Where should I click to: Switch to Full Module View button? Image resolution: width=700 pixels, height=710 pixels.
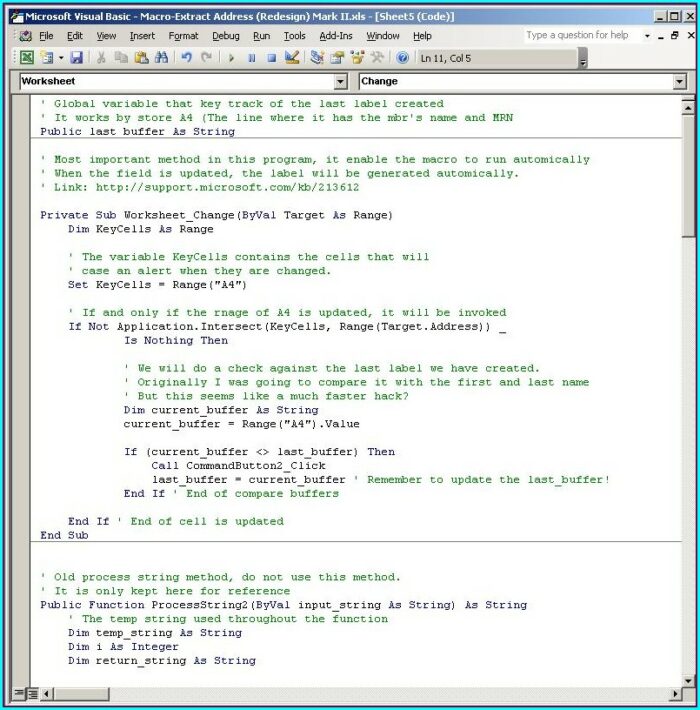33,693
